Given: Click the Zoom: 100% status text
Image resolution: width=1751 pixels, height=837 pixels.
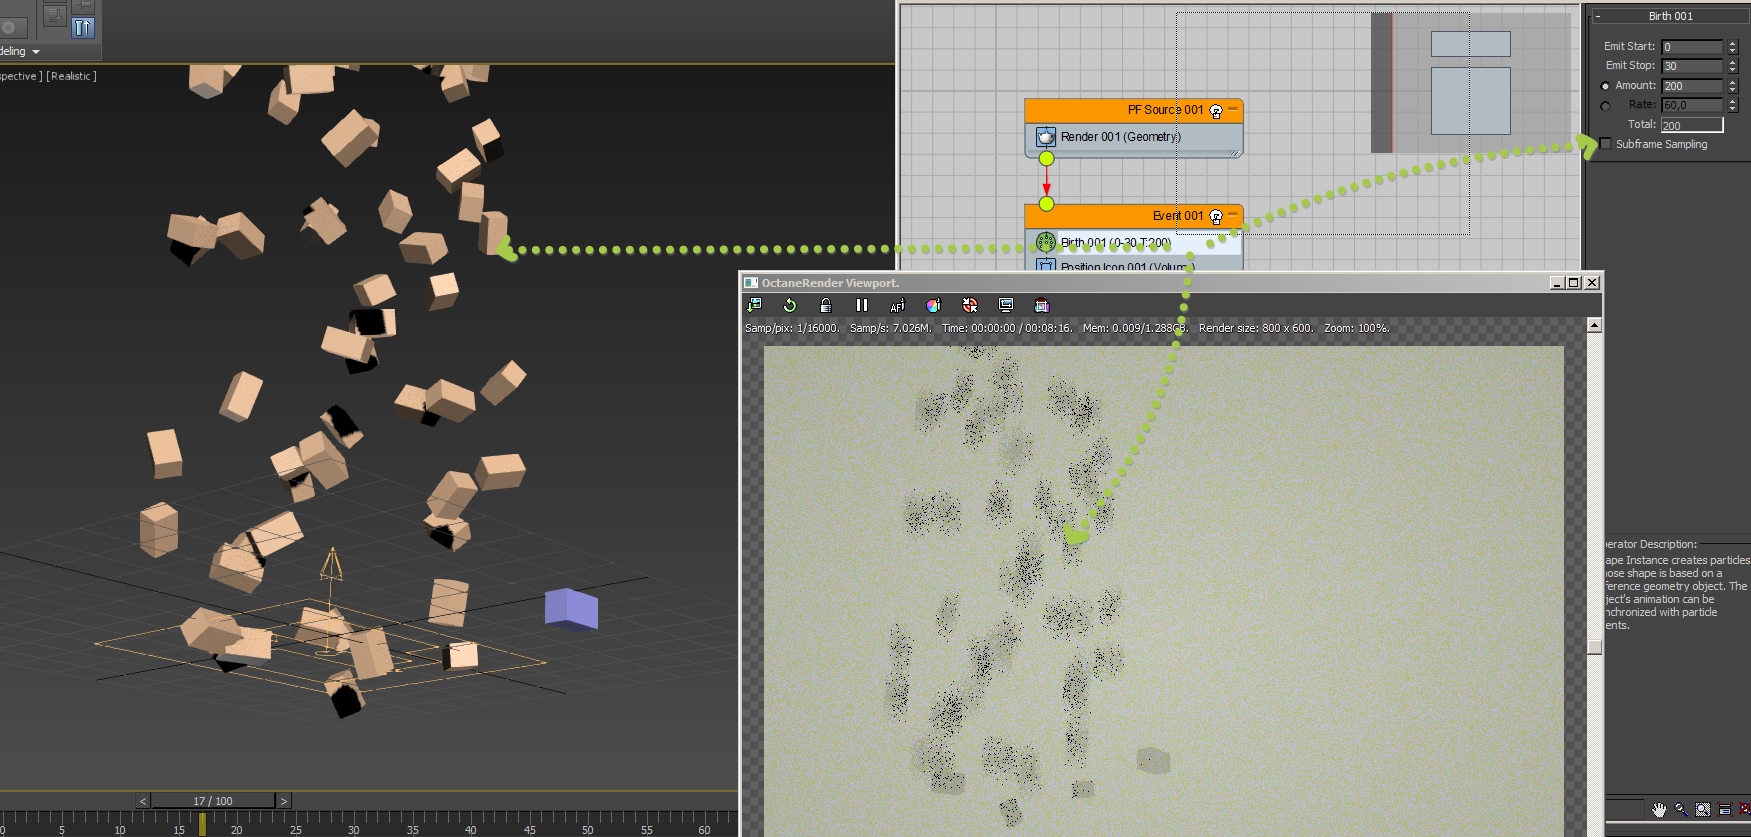Looking at the screenshot, I should click(x=1357, y=328).
